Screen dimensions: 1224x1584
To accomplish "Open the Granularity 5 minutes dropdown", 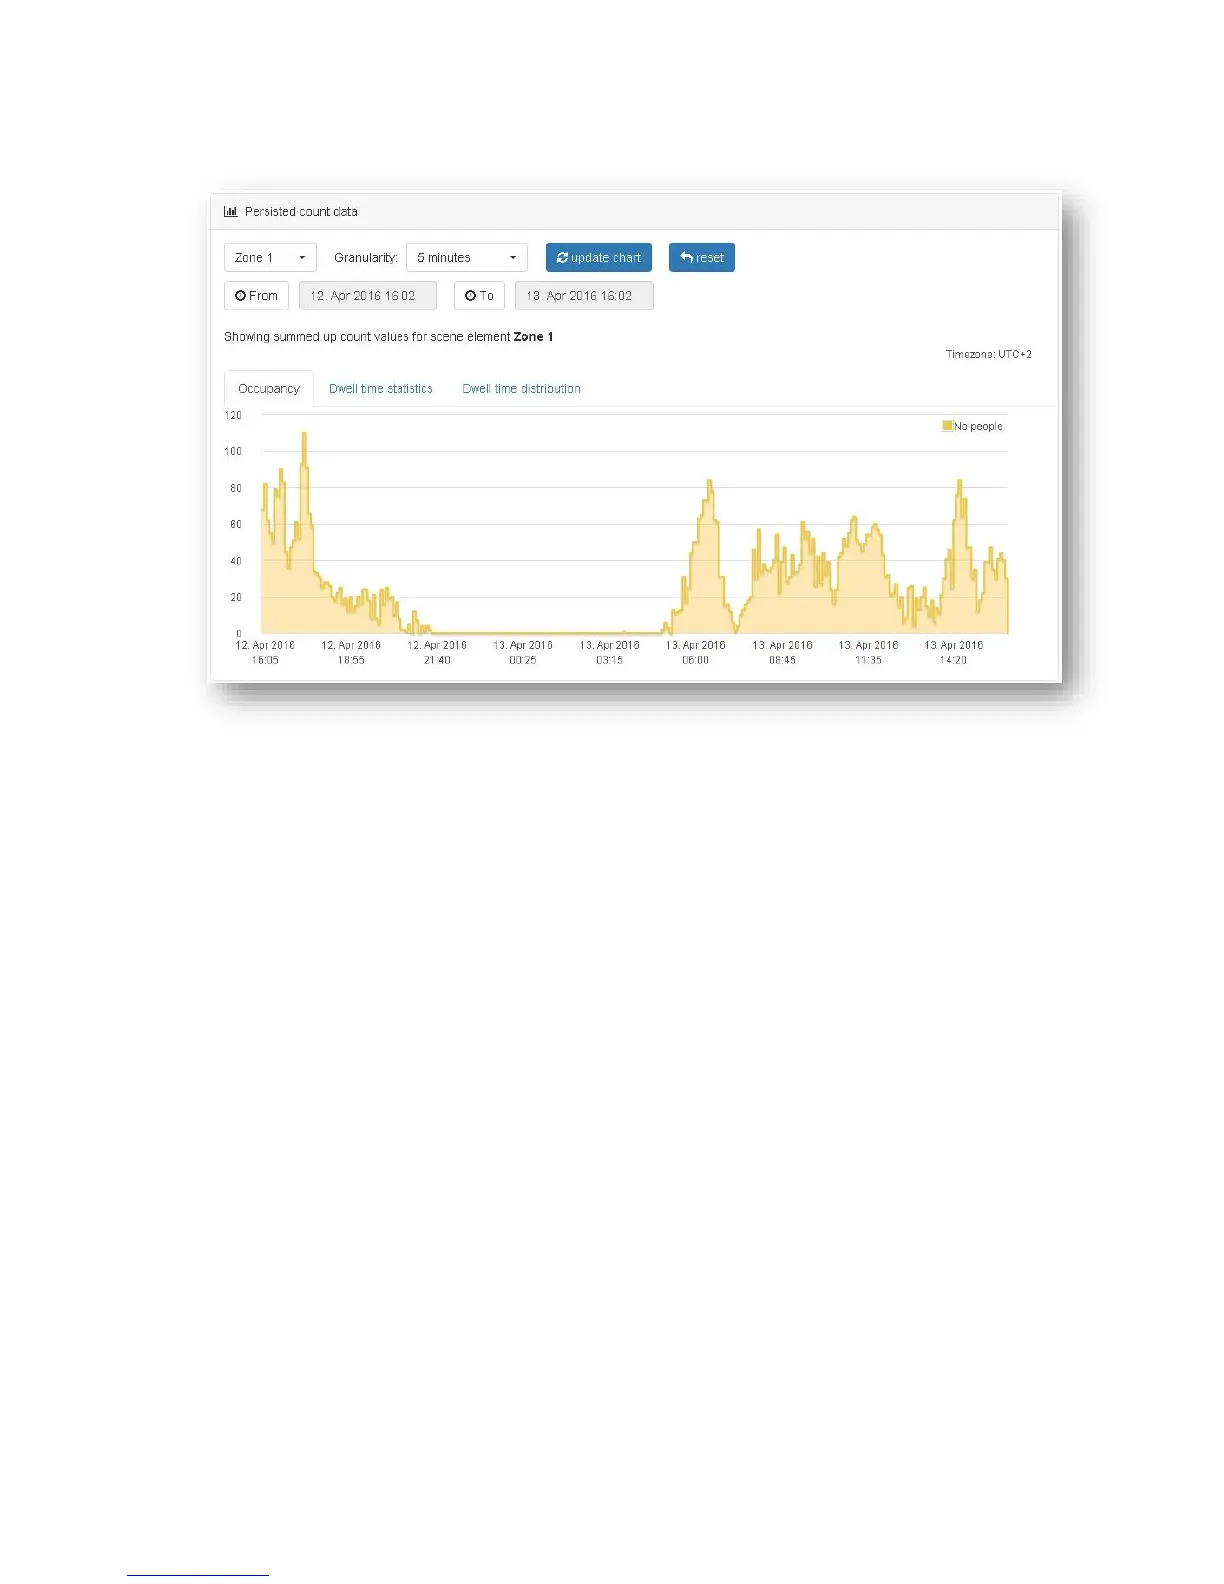I will point(467,258).
